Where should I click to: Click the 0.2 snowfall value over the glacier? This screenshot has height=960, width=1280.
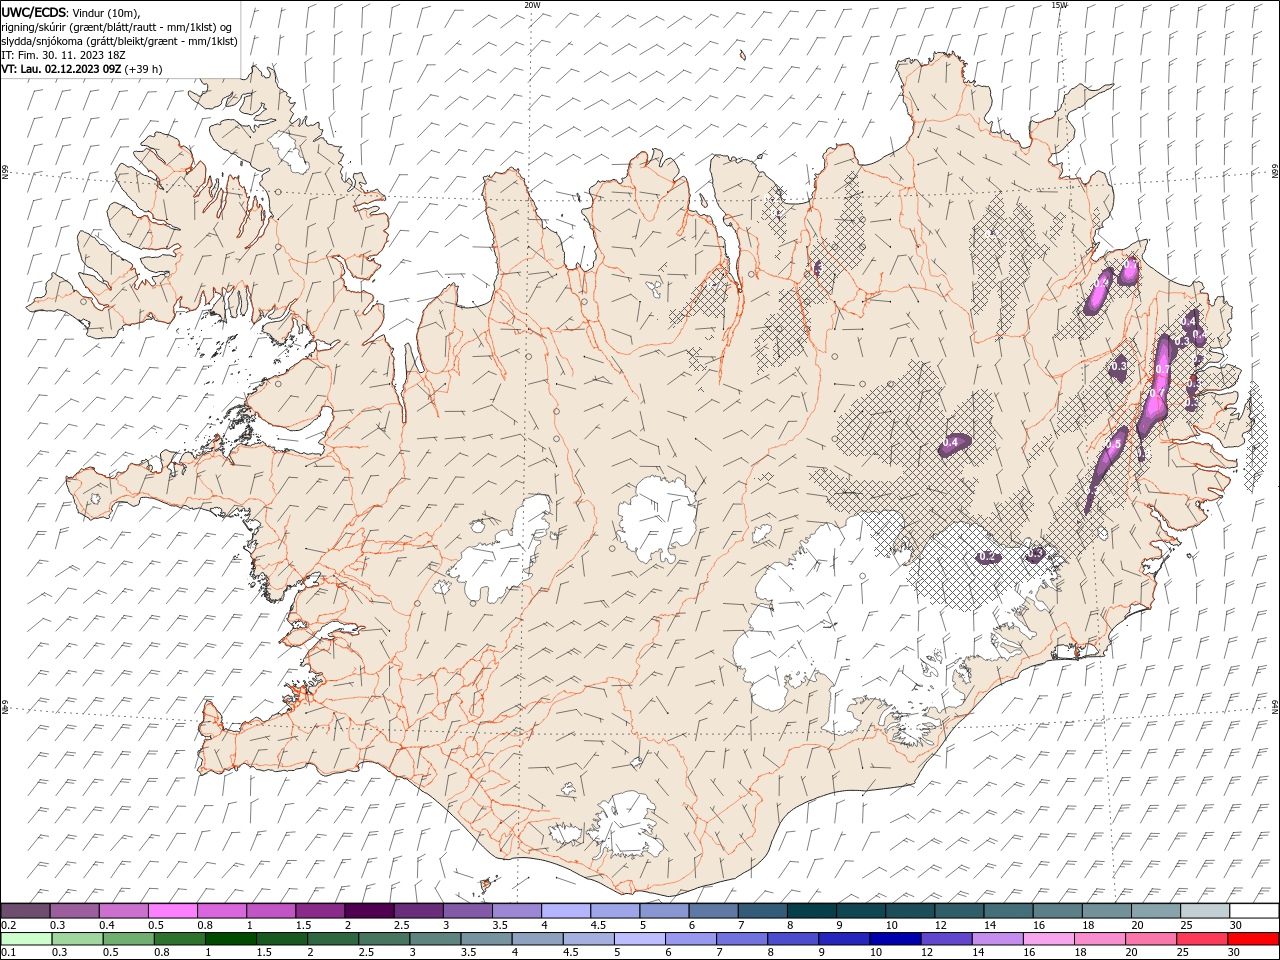point(986,556)
